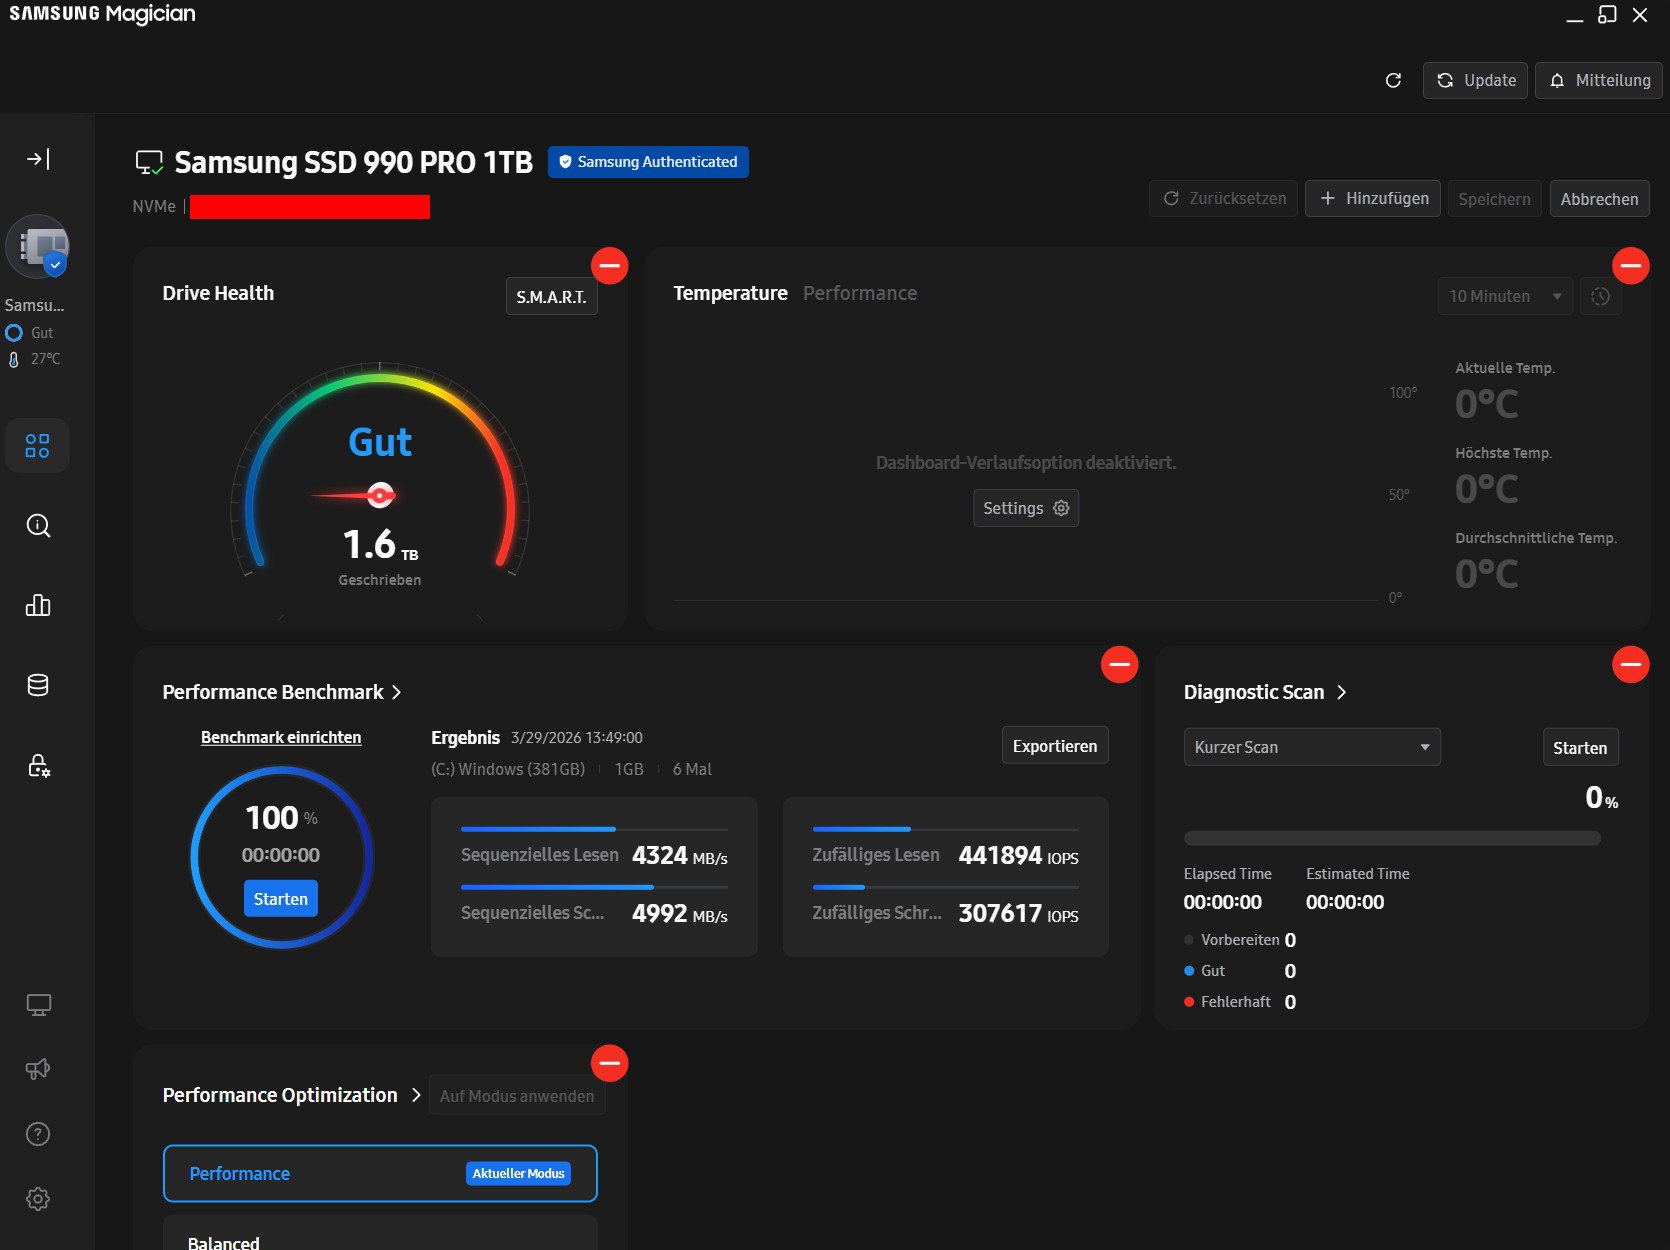Open the help question mark icon
Image resolution: width=1670 pixels, height=1250 pixels.
pyautogui.click(x=38, y=1134)
